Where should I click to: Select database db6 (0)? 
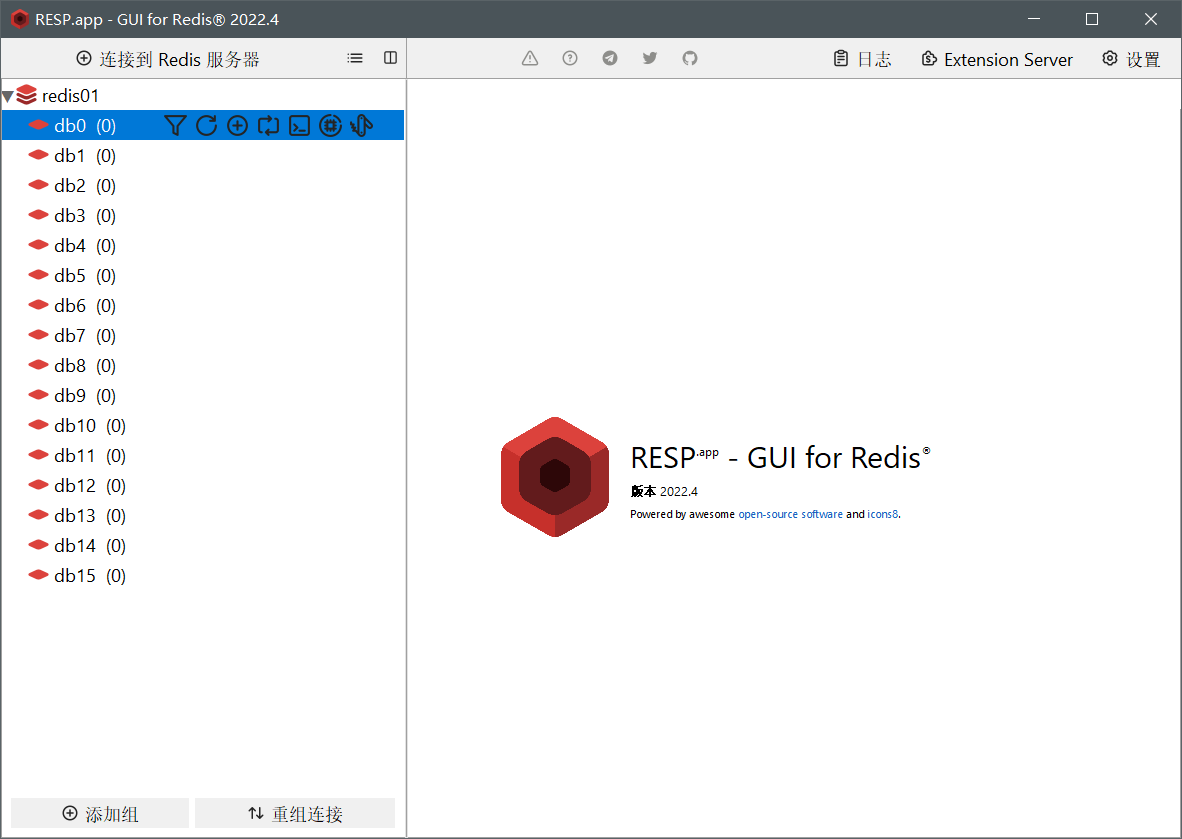[x=203, y=305]
